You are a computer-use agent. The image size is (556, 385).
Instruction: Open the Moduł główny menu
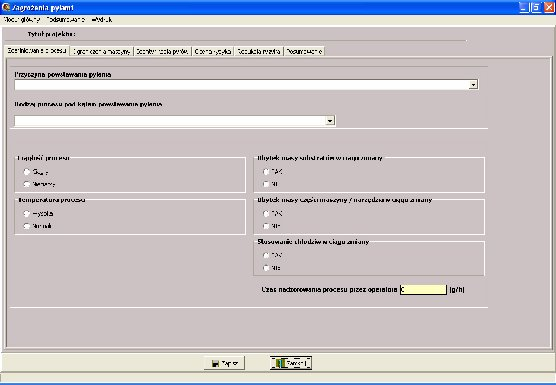click(x=22, y=20)
